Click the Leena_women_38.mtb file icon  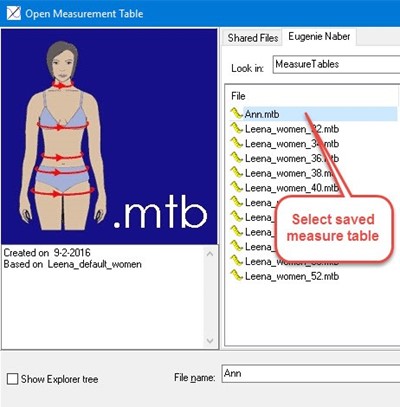[236, 172]
